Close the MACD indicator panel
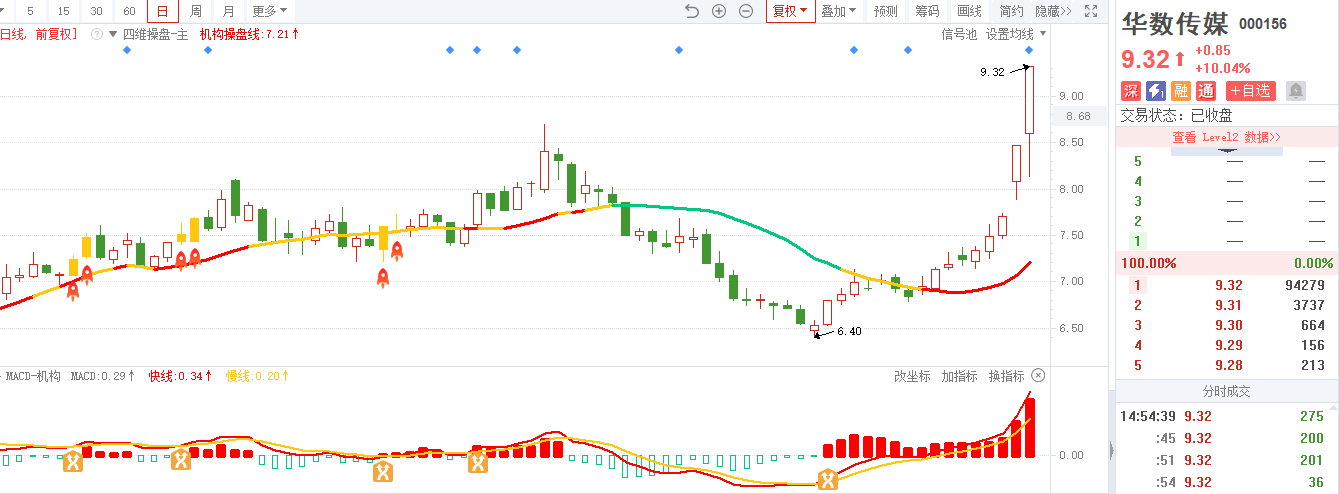 click(x=1038, y=376)
